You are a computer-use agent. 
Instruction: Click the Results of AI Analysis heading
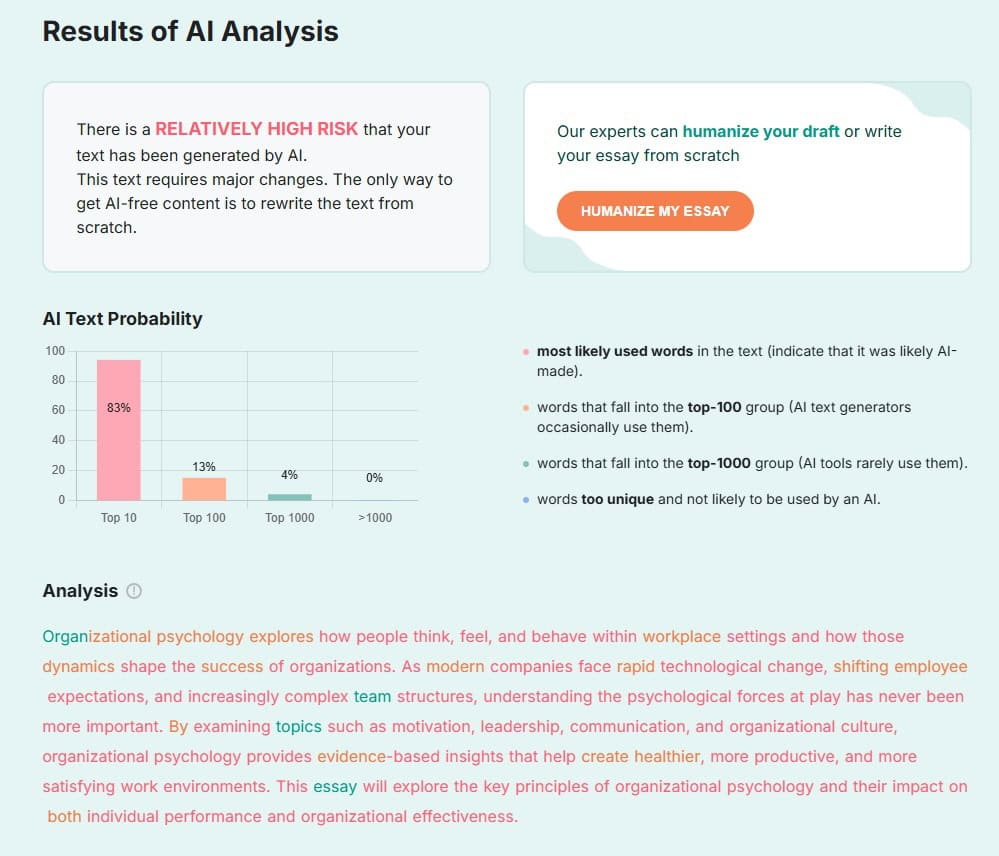190,31
